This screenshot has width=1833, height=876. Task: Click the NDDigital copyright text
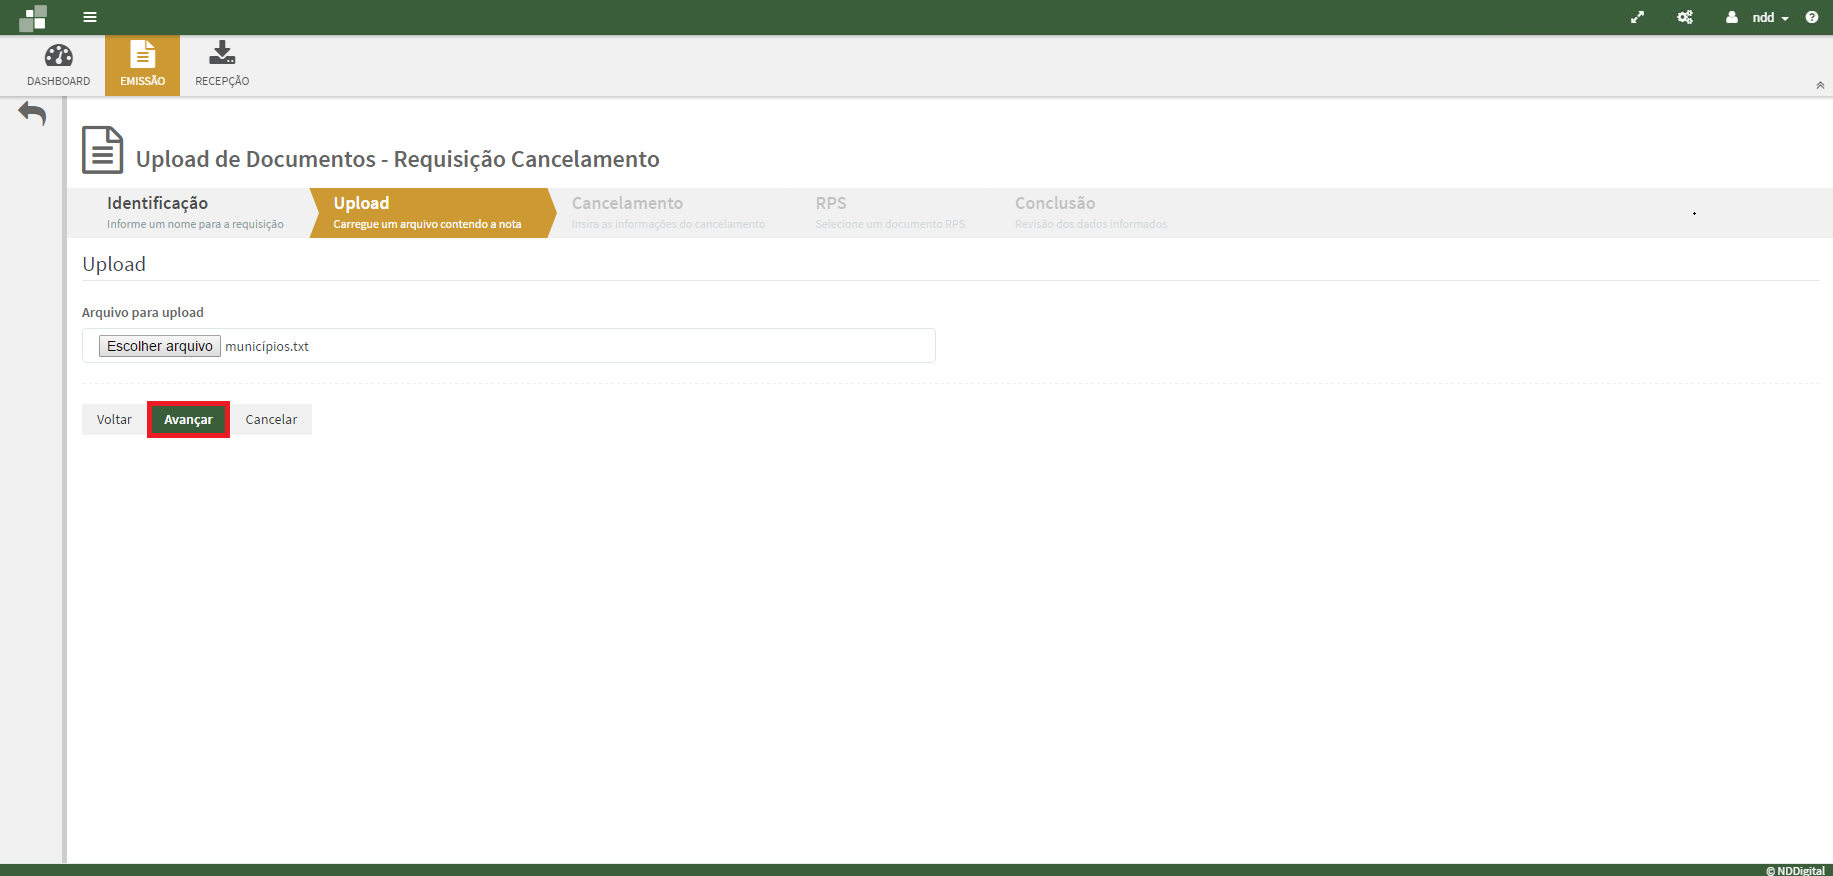click(x=1795, y=870)
